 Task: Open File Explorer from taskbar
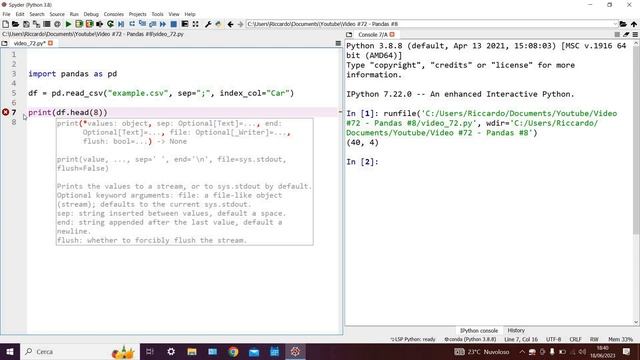[x=192, y=351]
